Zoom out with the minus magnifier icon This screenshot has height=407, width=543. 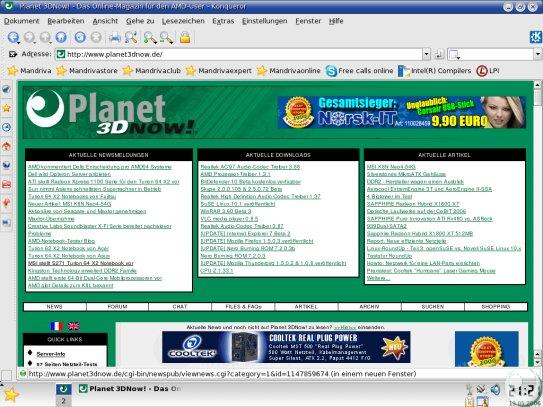tap(166, 37)
